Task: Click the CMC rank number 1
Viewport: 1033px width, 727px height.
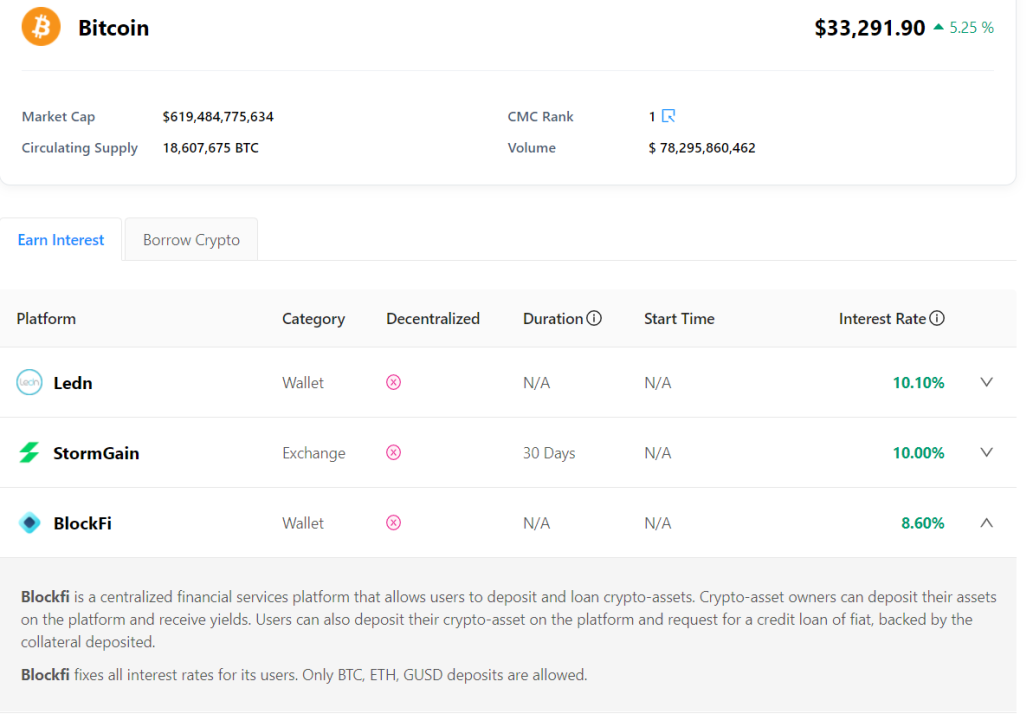Action: pos(652,117)
